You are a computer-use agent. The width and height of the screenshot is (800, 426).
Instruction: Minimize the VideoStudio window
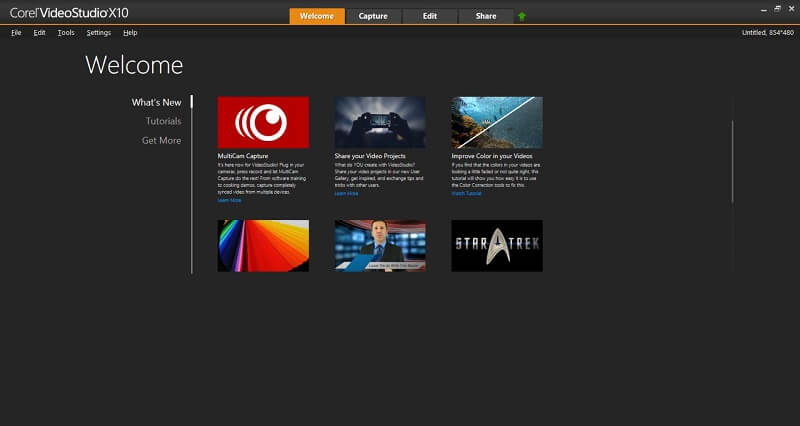764,10
